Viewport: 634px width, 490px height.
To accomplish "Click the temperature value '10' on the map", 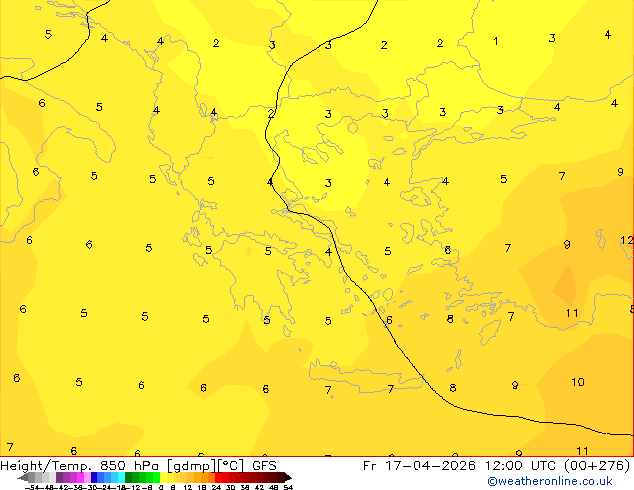I will pyautogui.click(x=578, y=382).
